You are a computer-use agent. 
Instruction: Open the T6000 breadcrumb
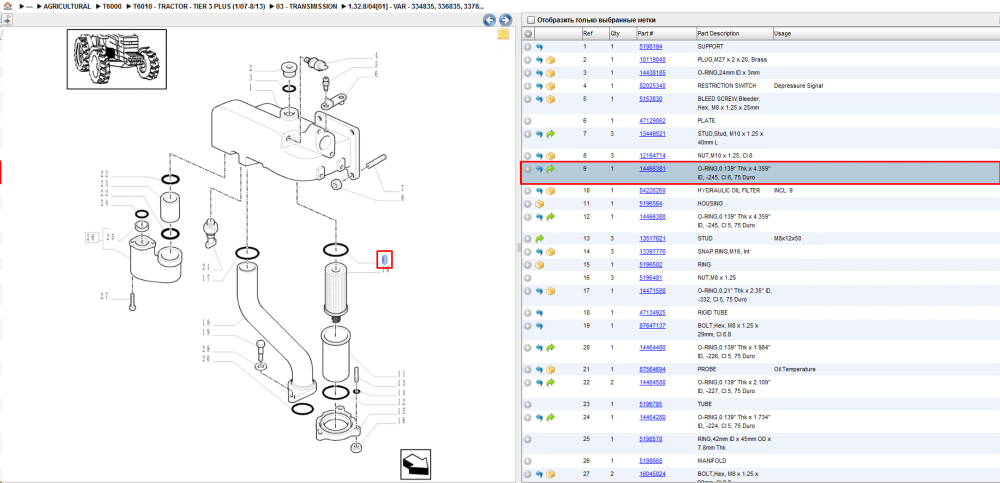[x=112, y=6]
